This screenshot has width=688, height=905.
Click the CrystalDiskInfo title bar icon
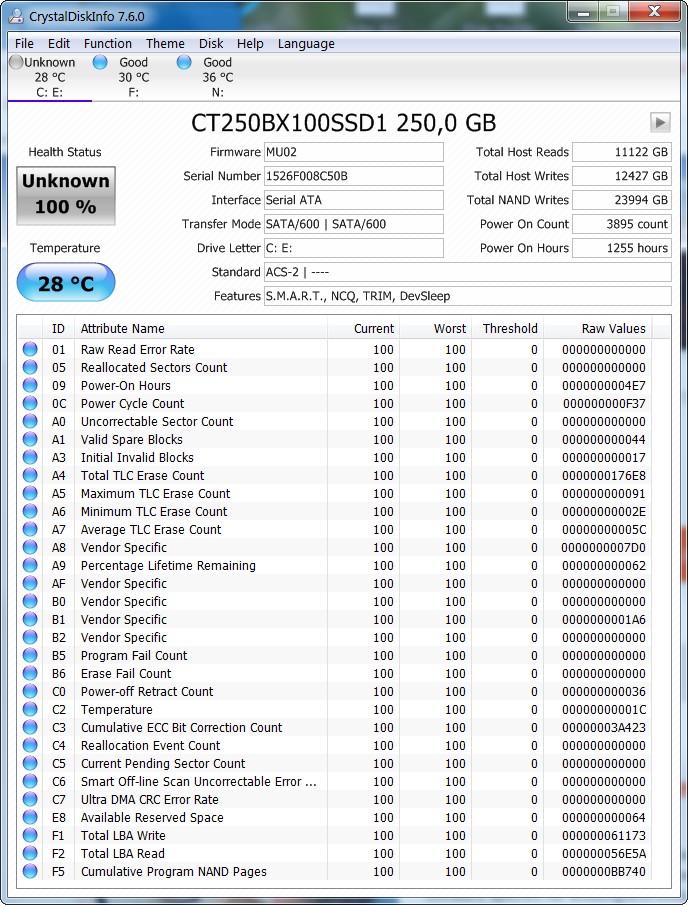(x=17, y=16)
